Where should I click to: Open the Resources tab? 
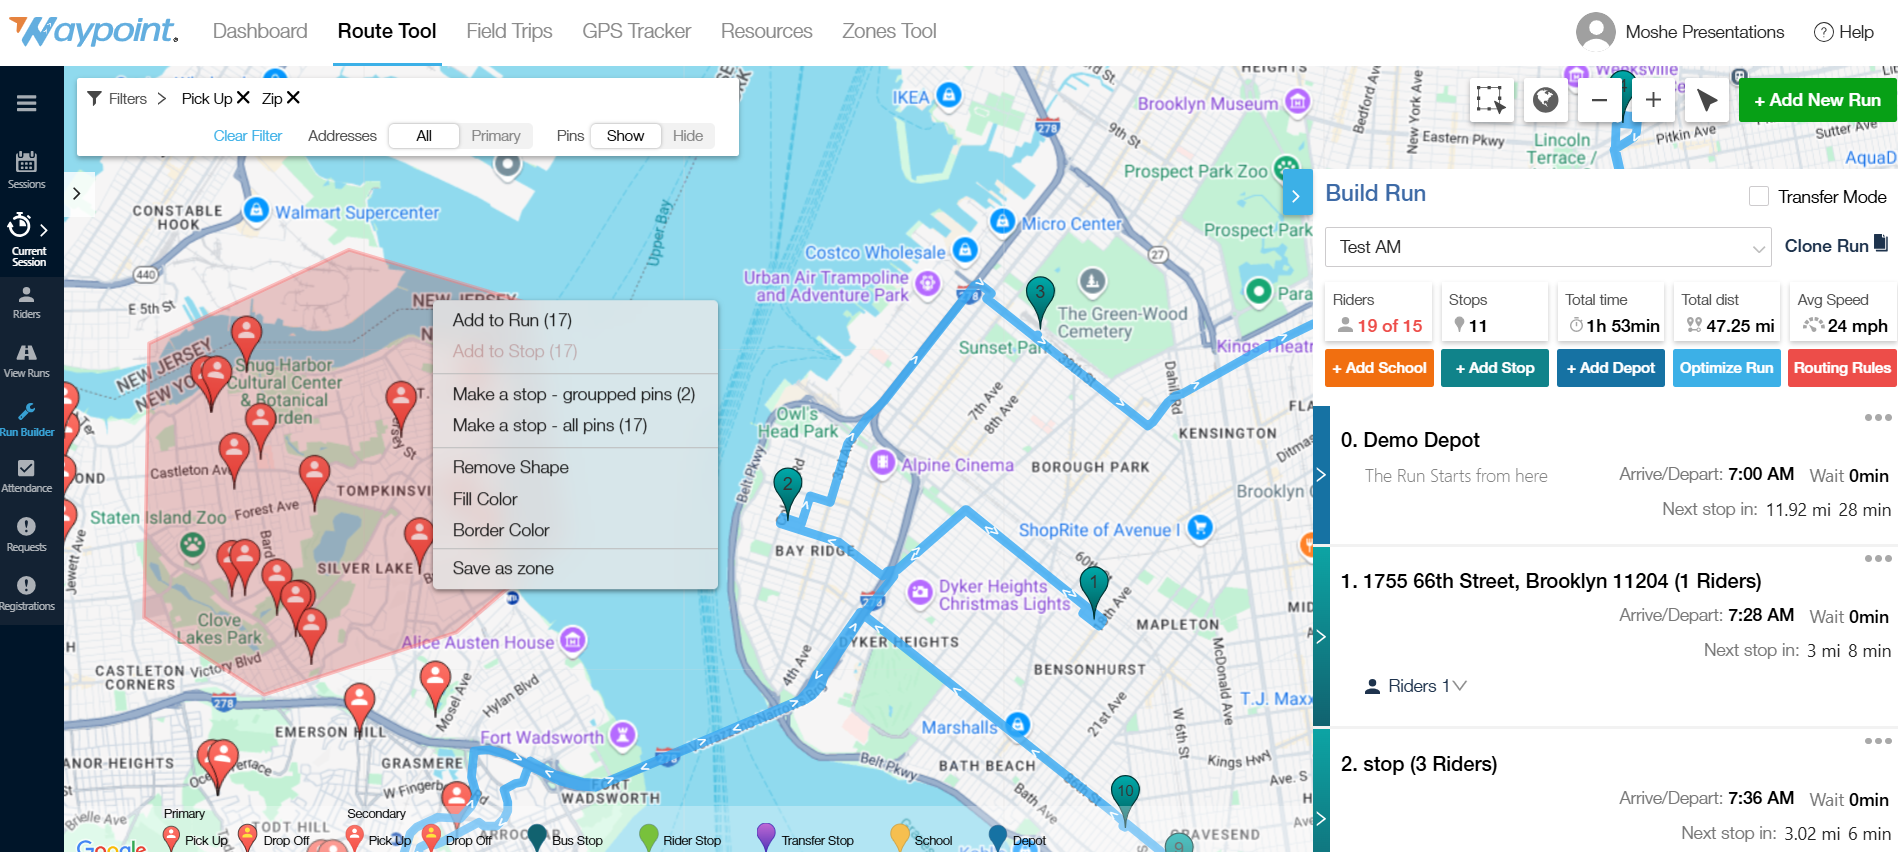tap(767, 31)
